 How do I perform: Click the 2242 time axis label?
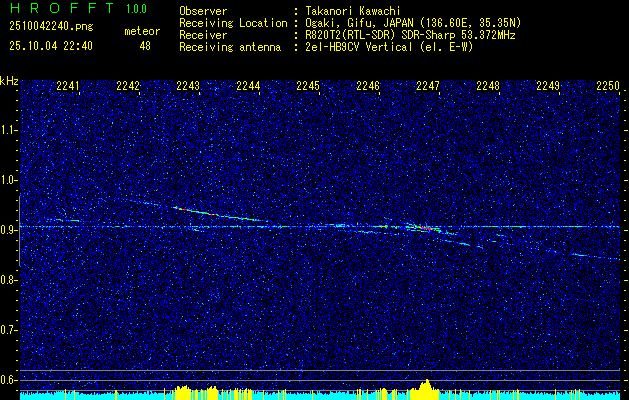(x=128, y=86)
